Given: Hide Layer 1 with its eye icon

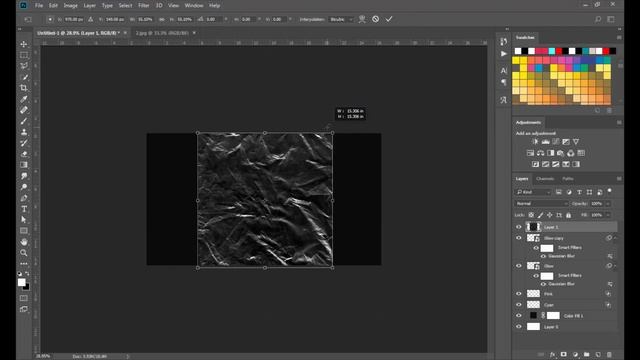Looking at the screenshot, I should pos(519,227).
